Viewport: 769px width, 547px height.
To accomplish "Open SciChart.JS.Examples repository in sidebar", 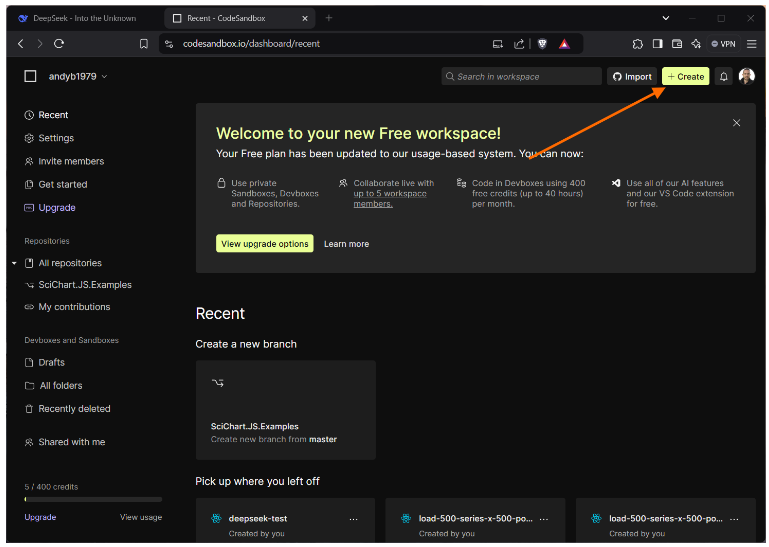I will [78, 285].
